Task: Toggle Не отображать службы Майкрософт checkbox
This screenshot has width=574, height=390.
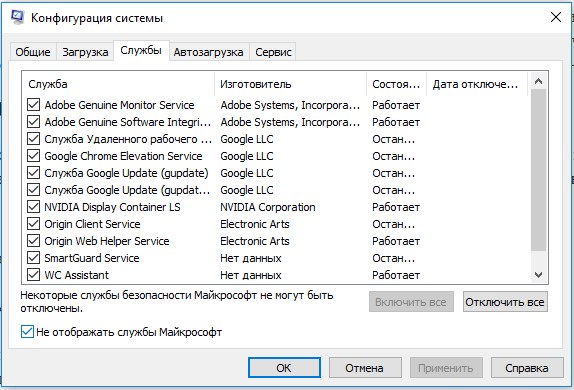Action: pos(27,332)
